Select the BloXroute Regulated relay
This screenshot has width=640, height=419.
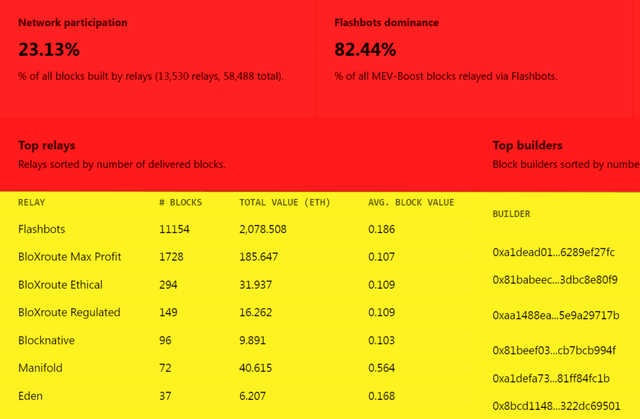[x=69, y=313]
